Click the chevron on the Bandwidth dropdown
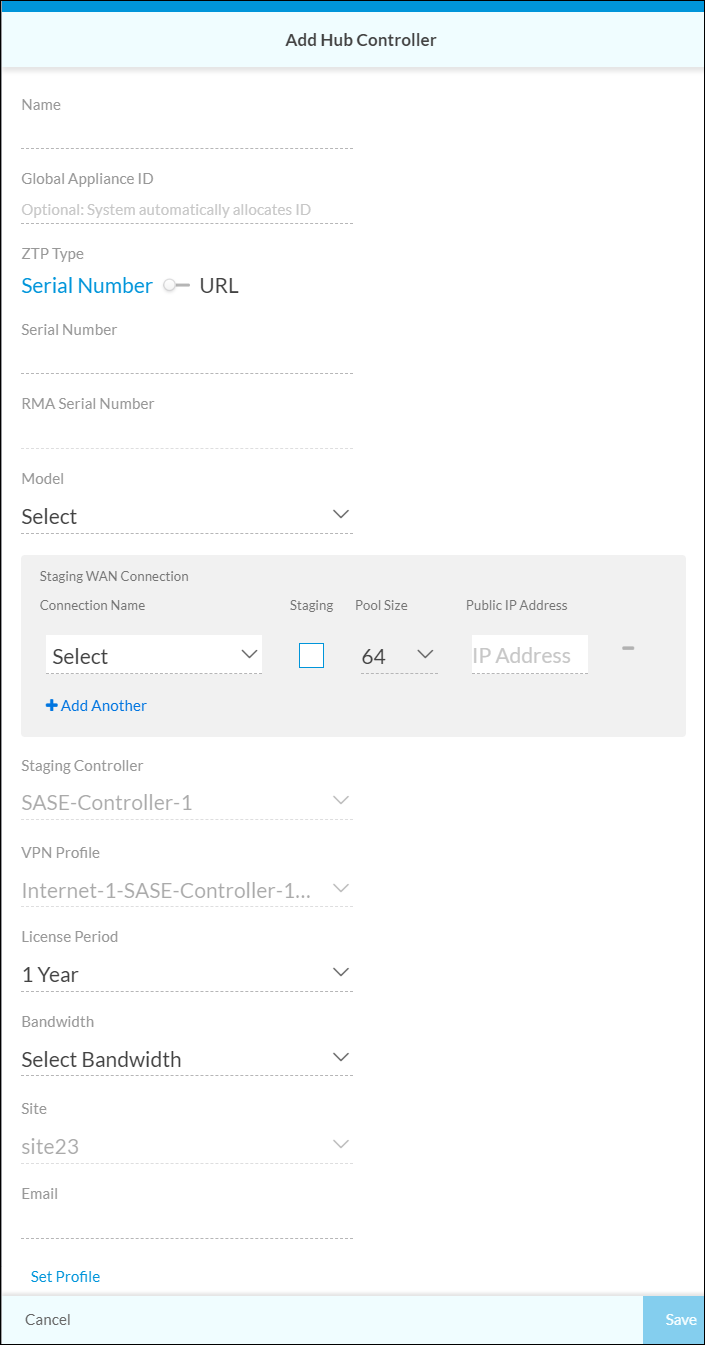705x1345 pixels. coord(340,1057)
